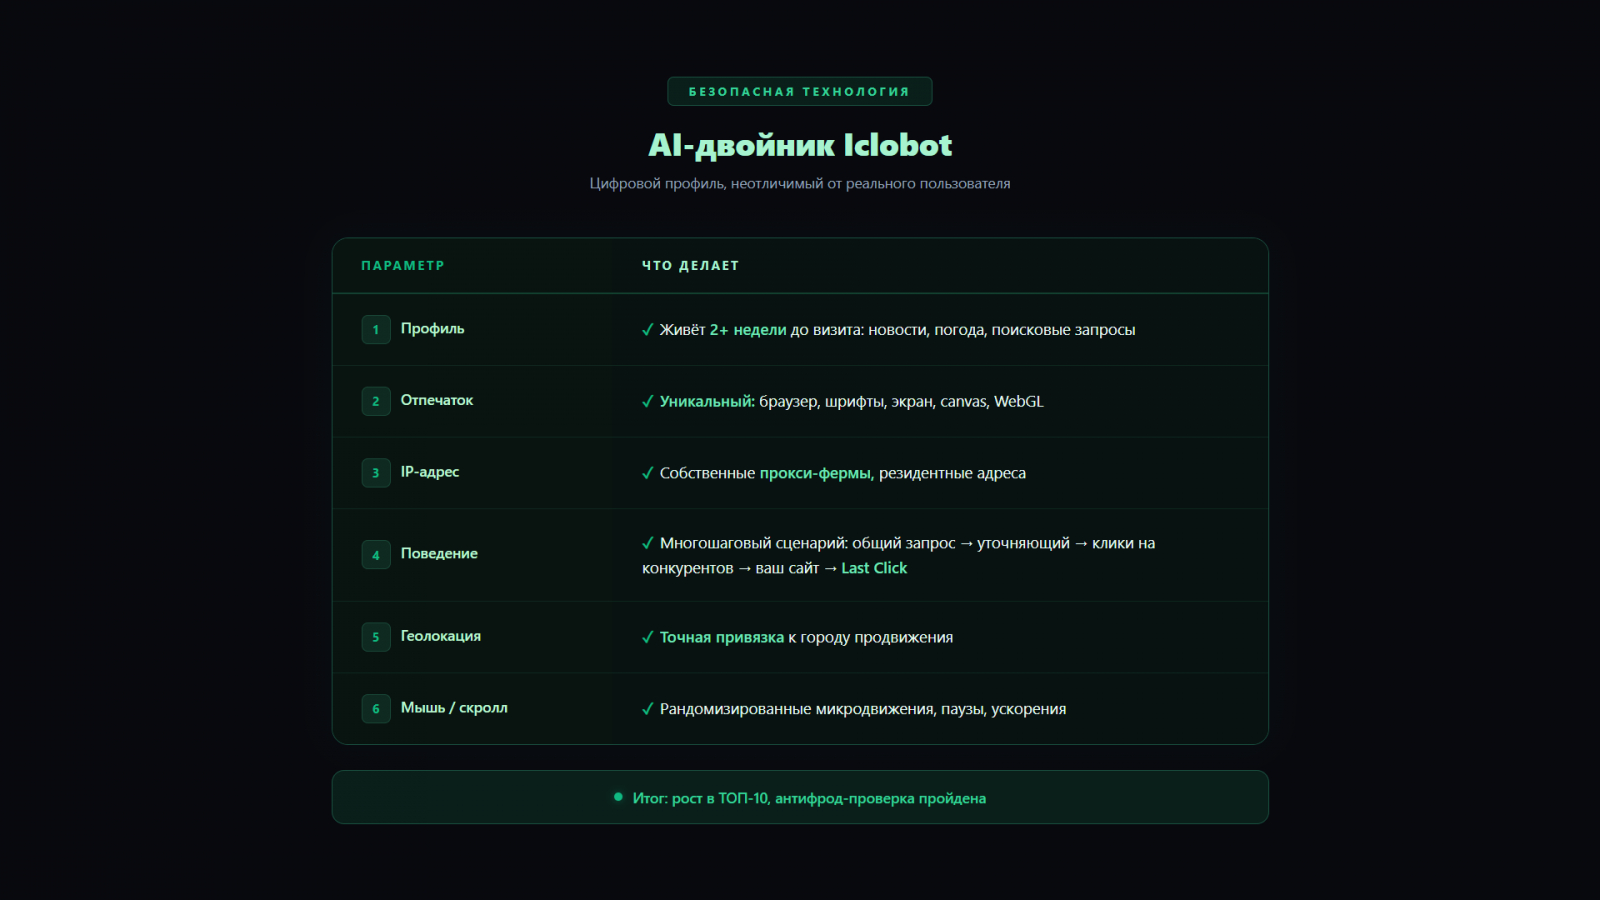Click the text "к городу продвижения"
The width and height of the screenshot is (1600, 900).
click(x=871, y=638)
